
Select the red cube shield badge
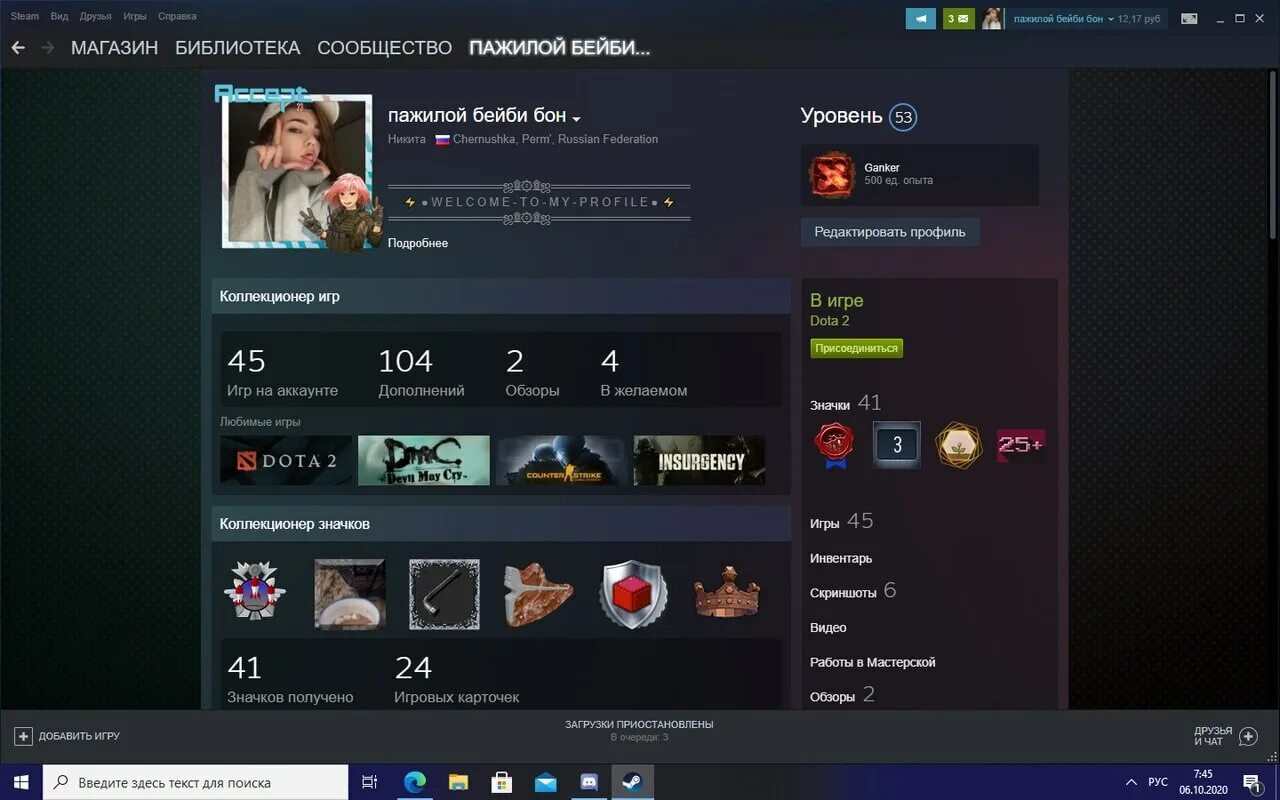coord(633,594)
